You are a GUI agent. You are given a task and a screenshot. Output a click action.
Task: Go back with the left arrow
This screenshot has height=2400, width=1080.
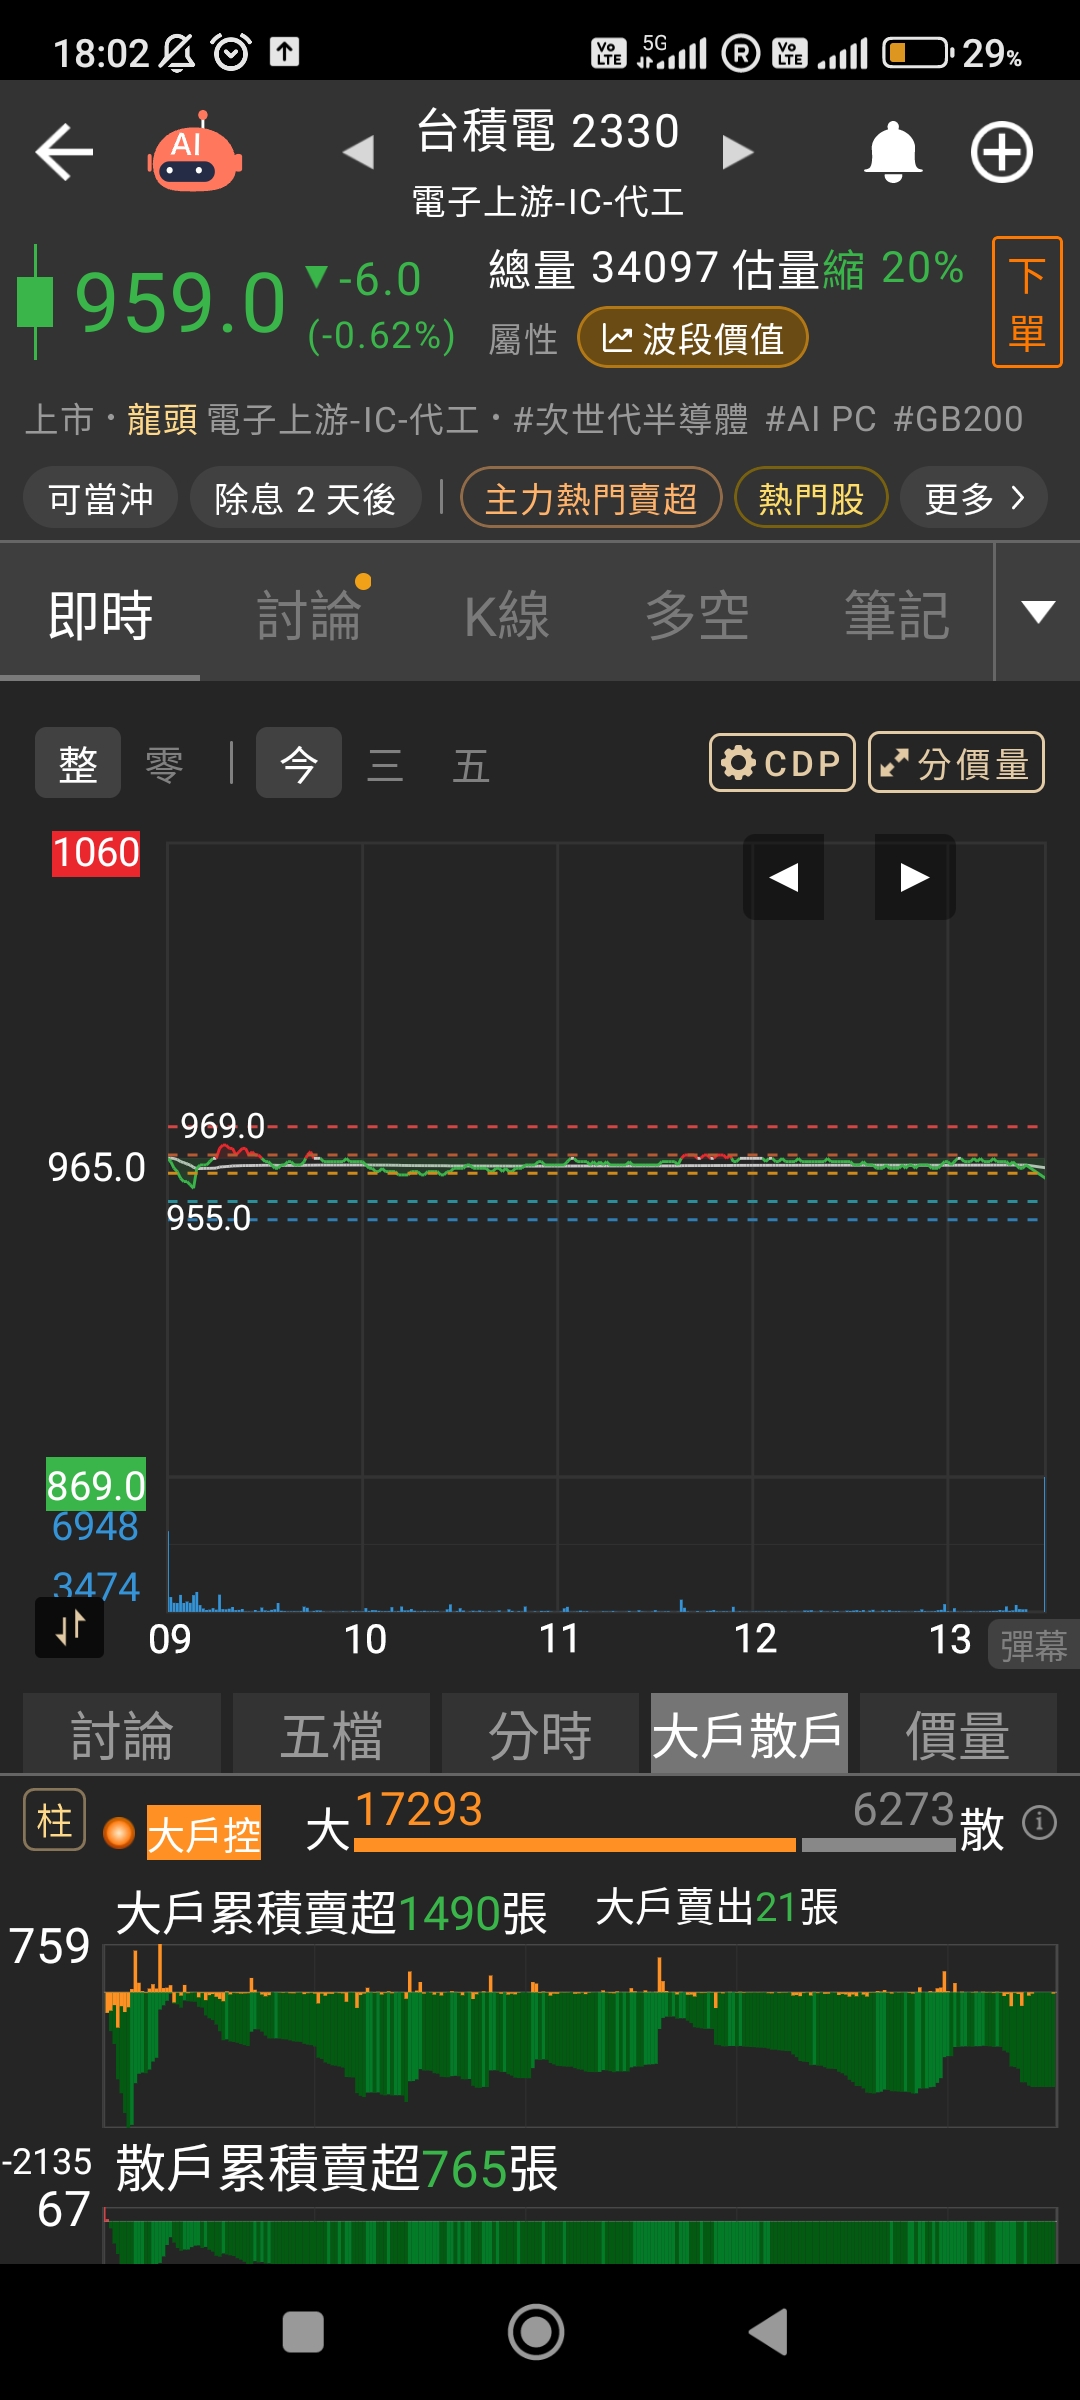click(x=64, y=152)
